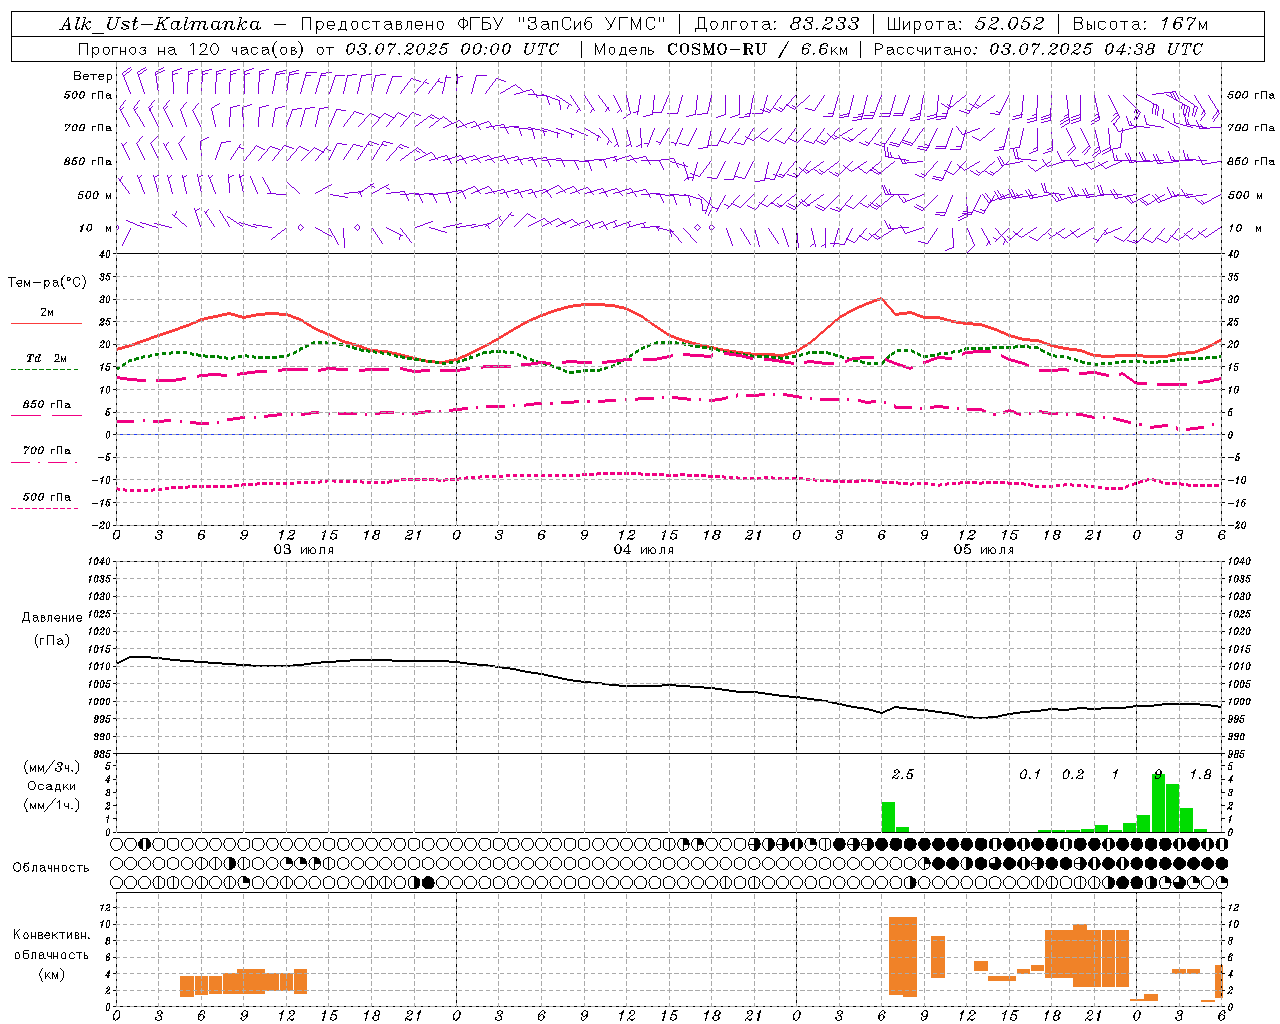Click the (км) convective height unit label
The image size is (1280, 1024).
(x=52, y=974)
